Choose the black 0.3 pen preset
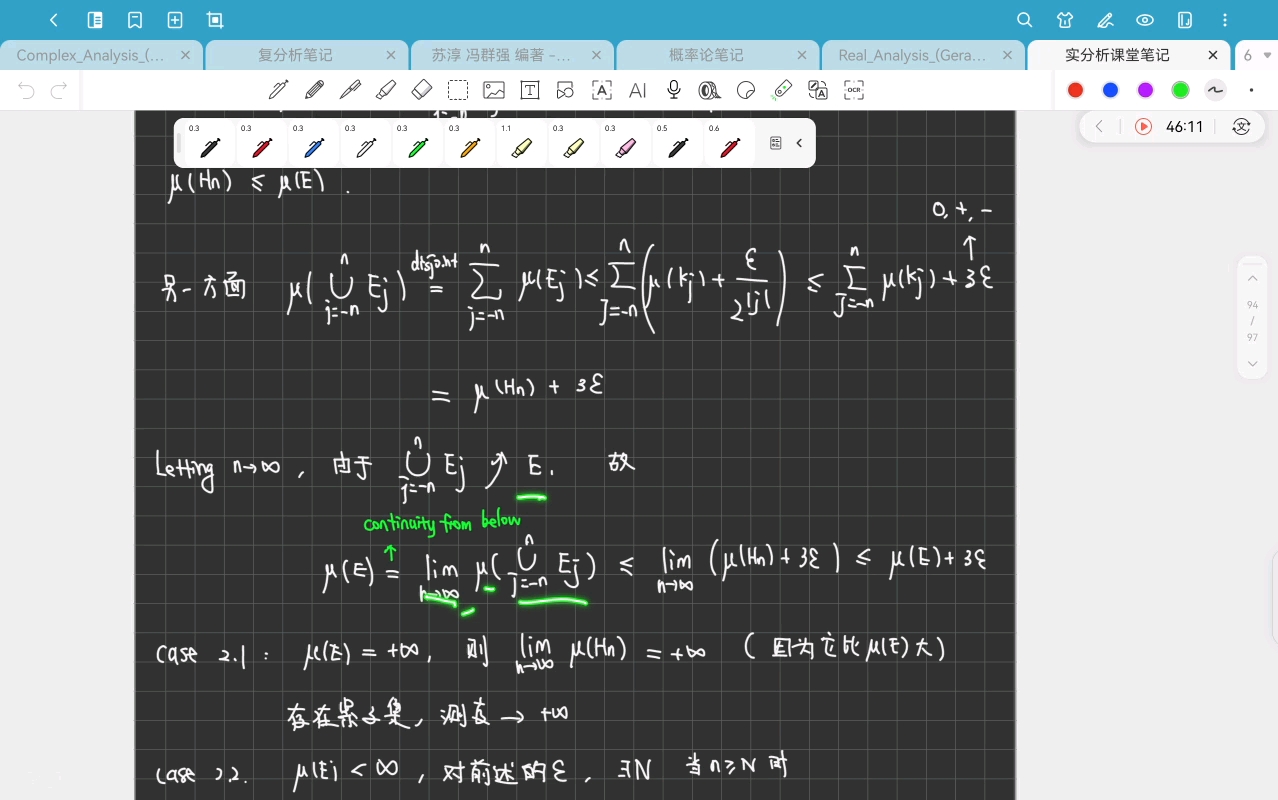Image resolution: width=1278 pixels, height=800 pixels. click(x=210, y=144)
